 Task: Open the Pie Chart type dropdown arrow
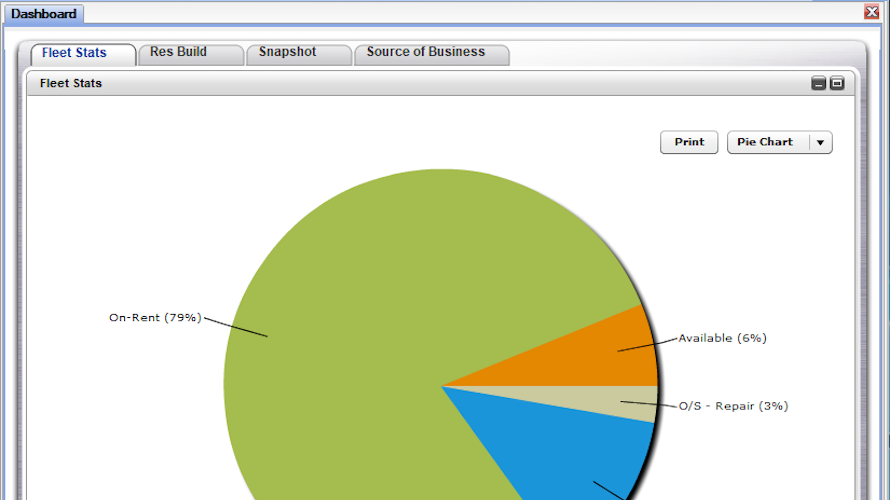tap(820, 142)
